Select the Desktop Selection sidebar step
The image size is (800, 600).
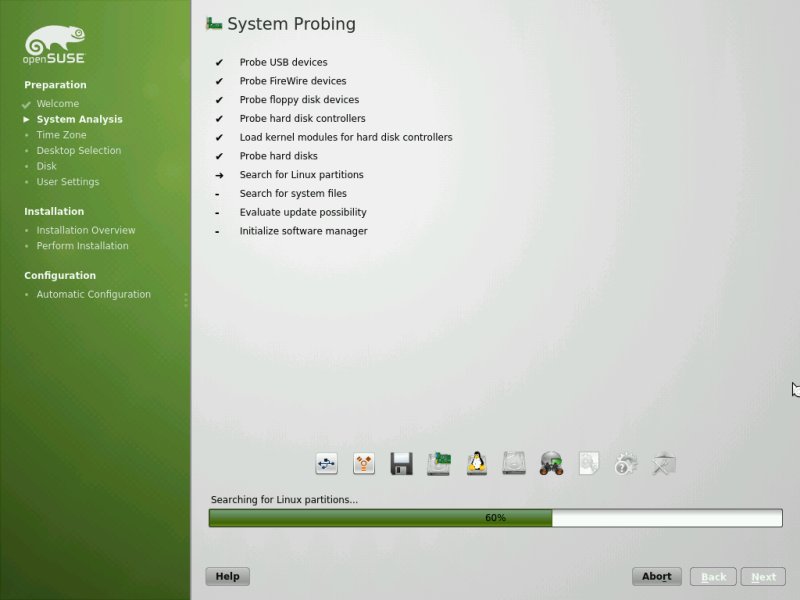click(79, 151)
